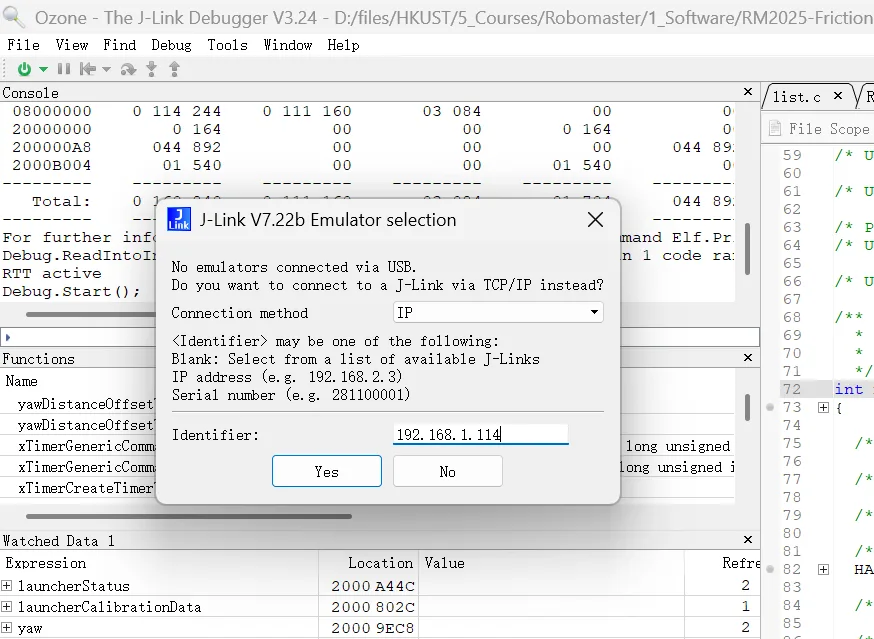The image size is (874, 639).
Task: Expand the code fold at line 73
Action: 823,408
